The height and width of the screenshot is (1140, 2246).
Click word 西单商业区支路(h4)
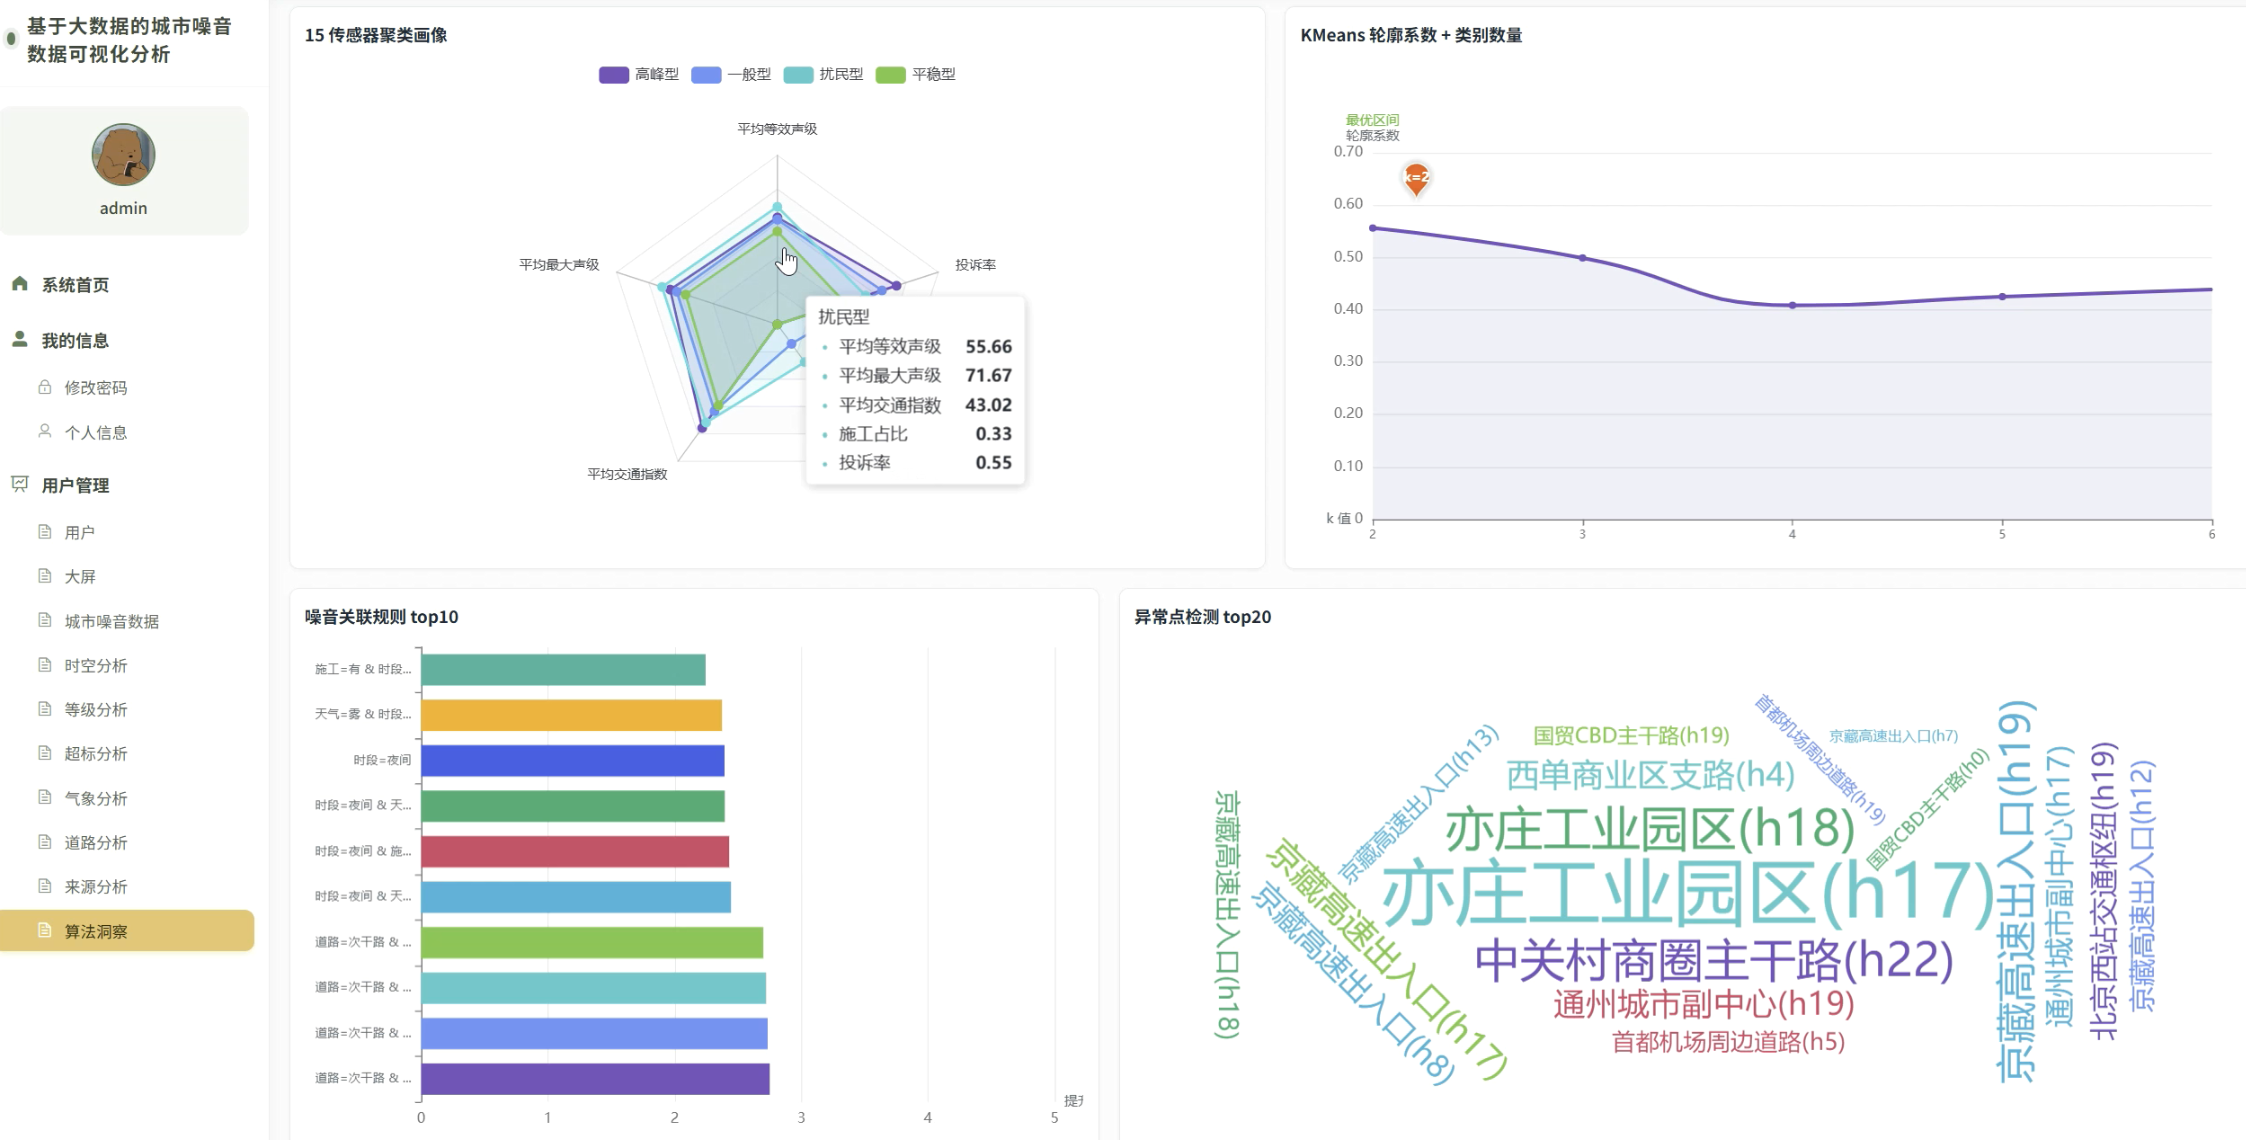tap(1650, 775)
